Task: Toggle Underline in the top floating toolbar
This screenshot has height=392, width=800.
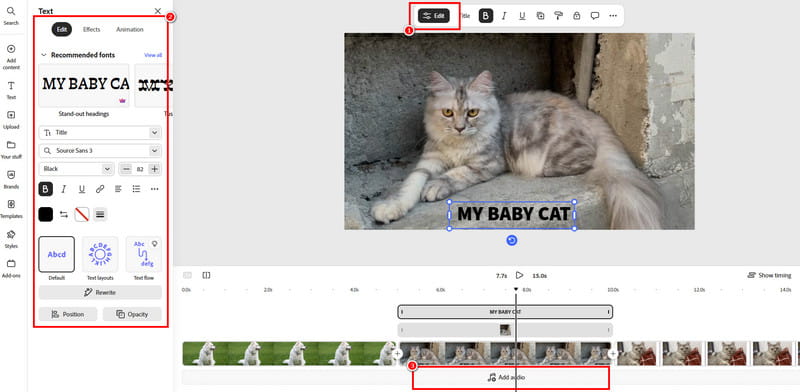Action: 522,16
